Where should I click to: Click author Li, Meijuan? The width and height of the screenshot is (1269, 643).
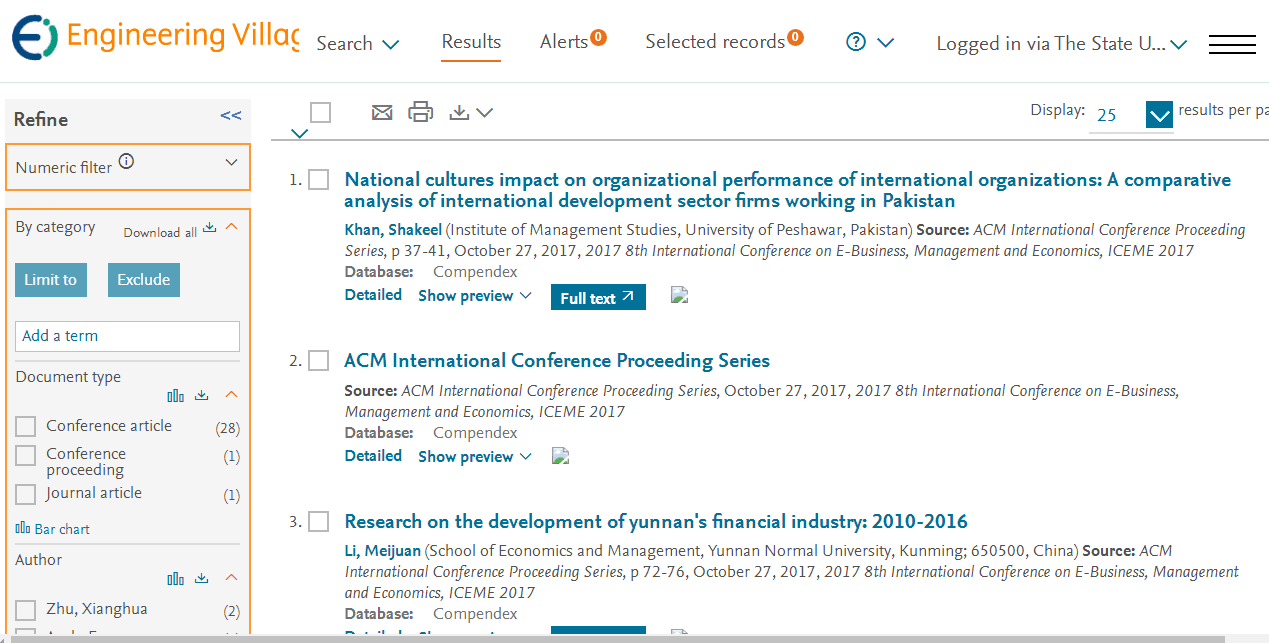click(x=382, y=551)
